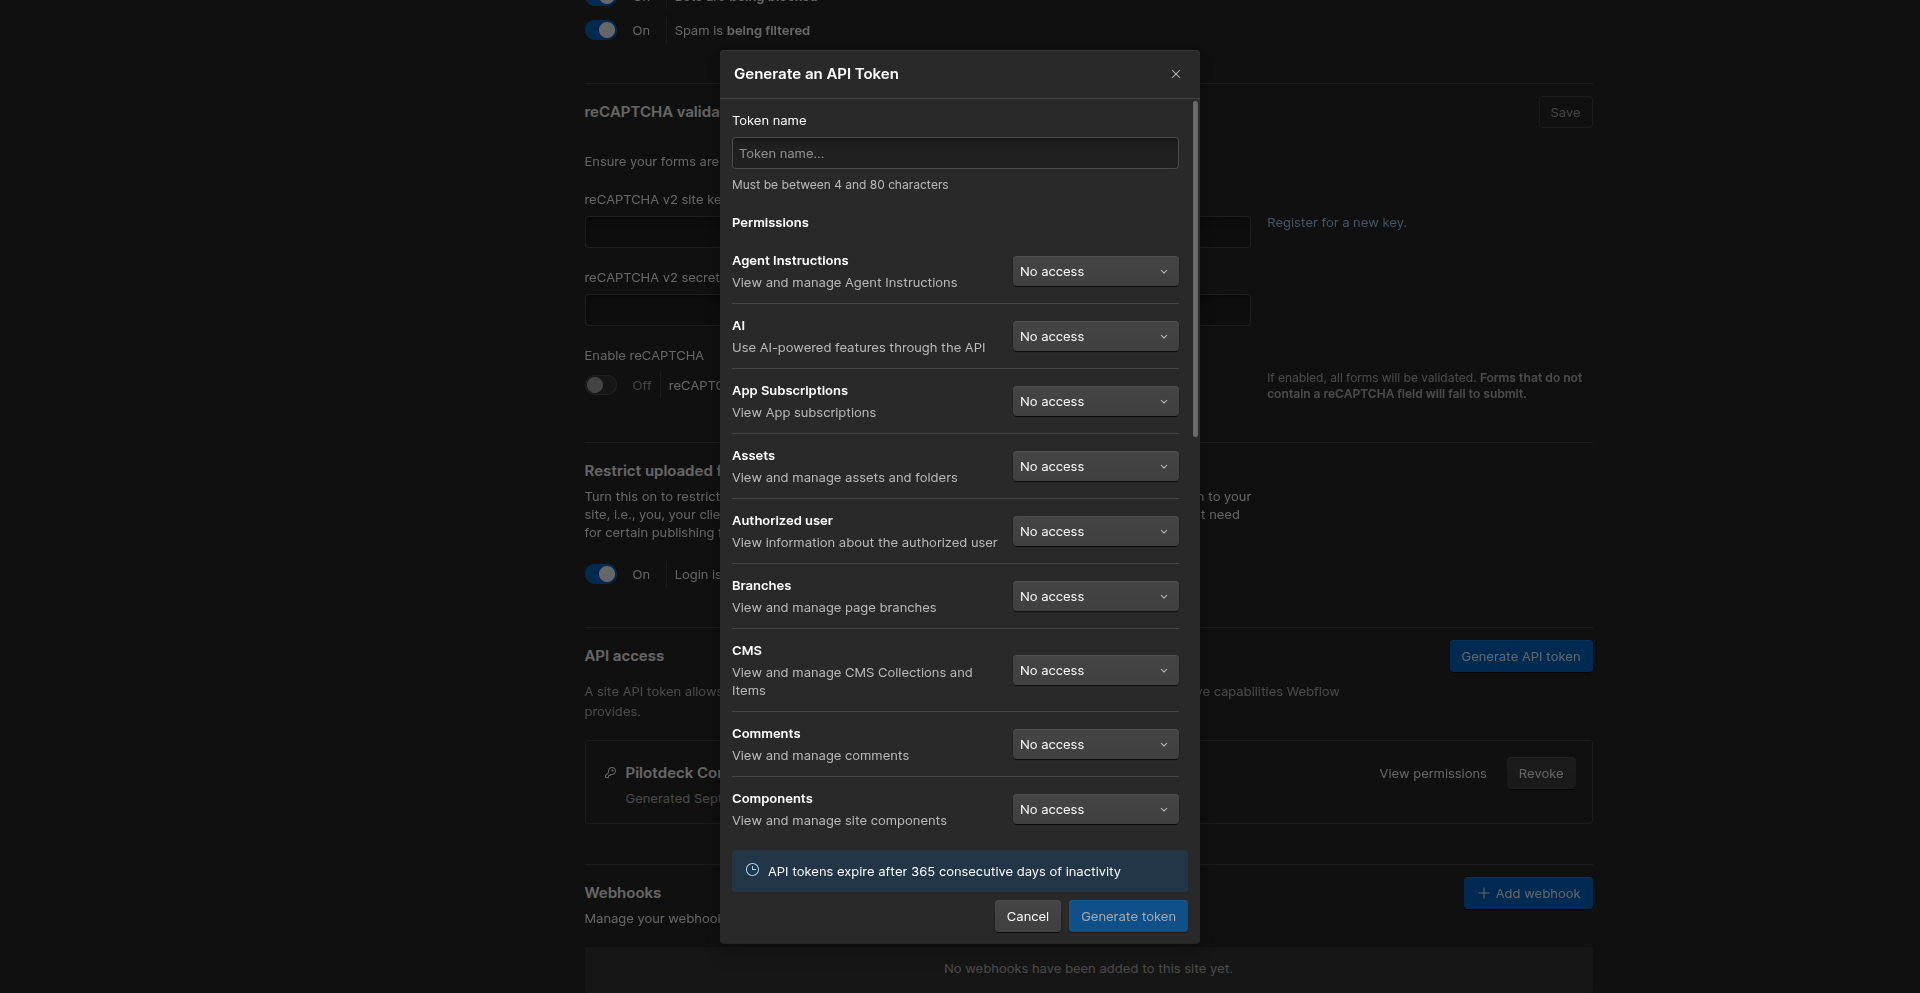Expand the Branches access dropdown
The width and height of the screenshot is (1920, 993).
tap(1095, 596)
